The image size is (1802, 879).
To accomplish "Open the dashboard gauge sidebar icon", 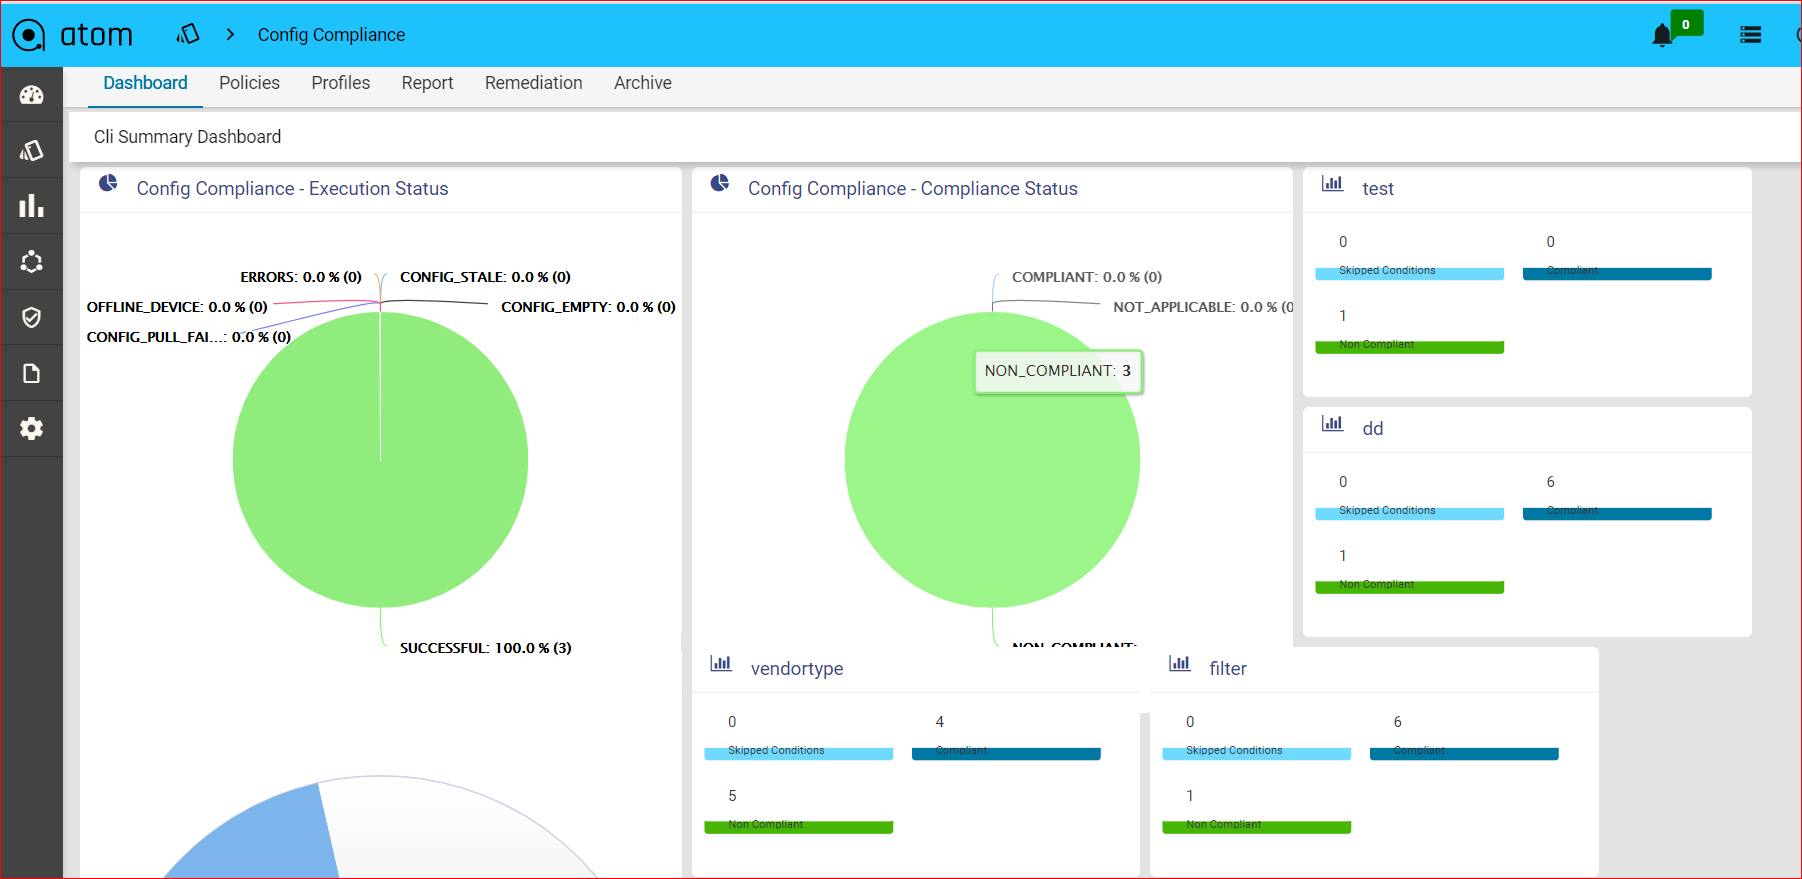I will click(32, 95).
